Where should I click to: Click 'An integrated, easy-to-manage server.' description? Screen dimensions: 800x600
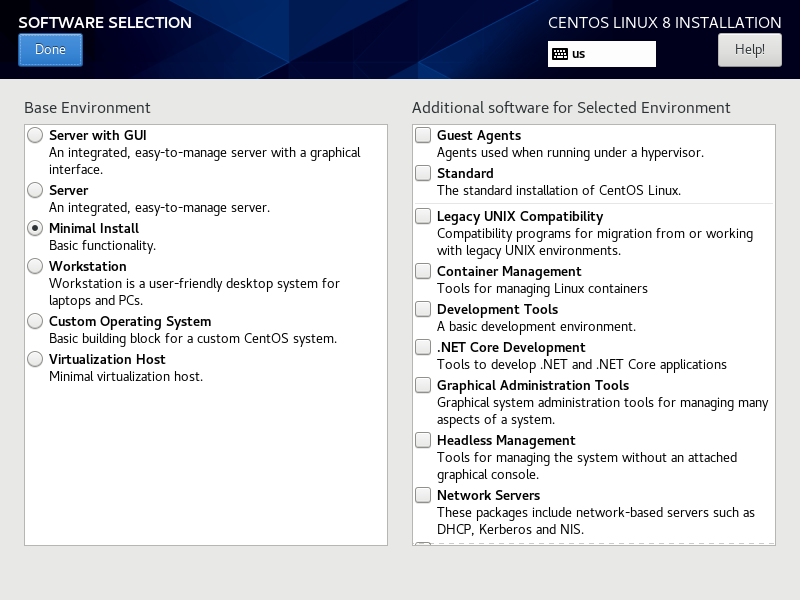point(159,208)
